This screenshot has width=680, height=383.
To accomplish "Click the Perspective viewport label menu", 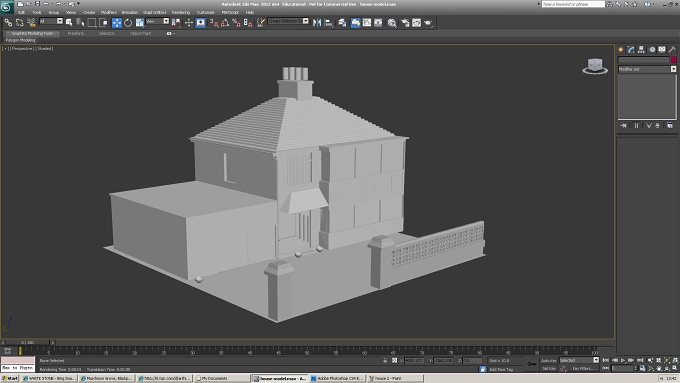I will coord(22,49).
